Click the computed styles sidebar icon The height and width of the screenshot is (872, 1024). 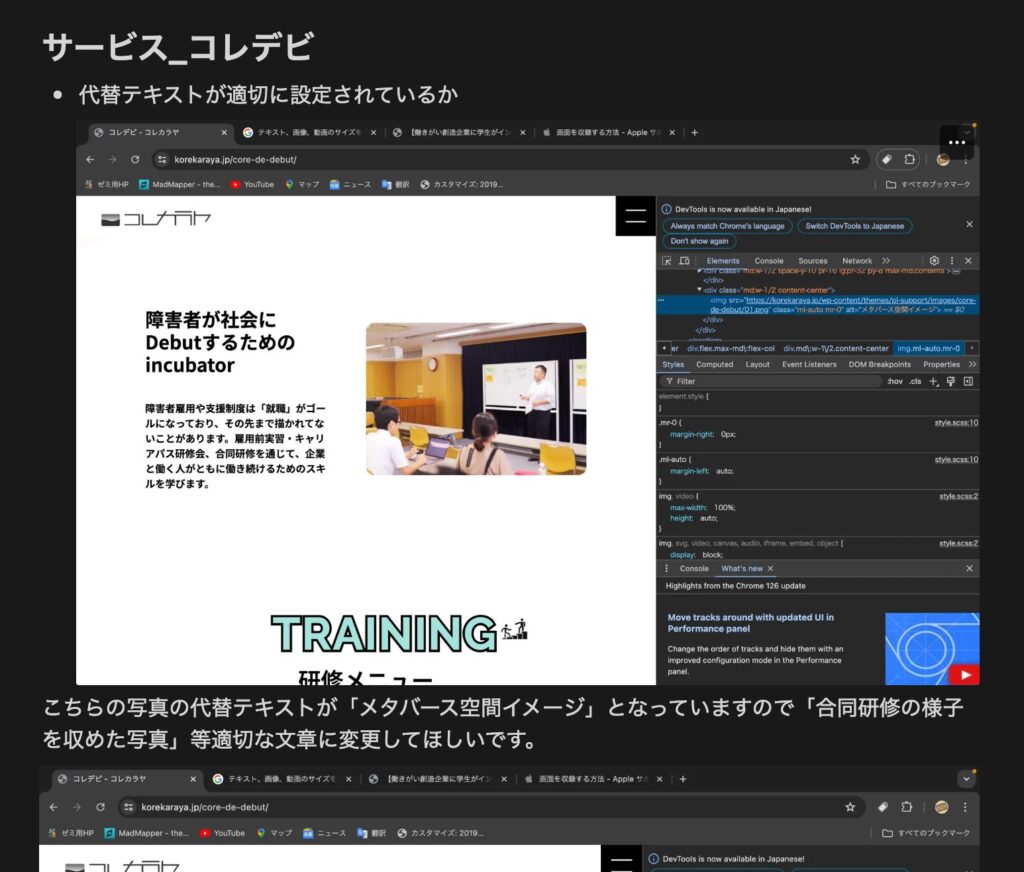[x=968, y=381]
